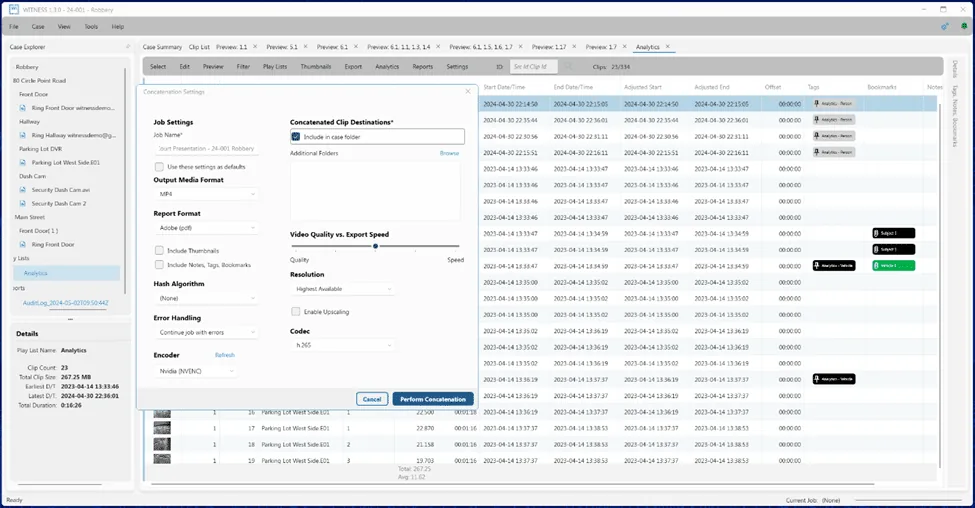Click Perform Concatenation button
The image size is (975, 508).
[x=433, y=399]
